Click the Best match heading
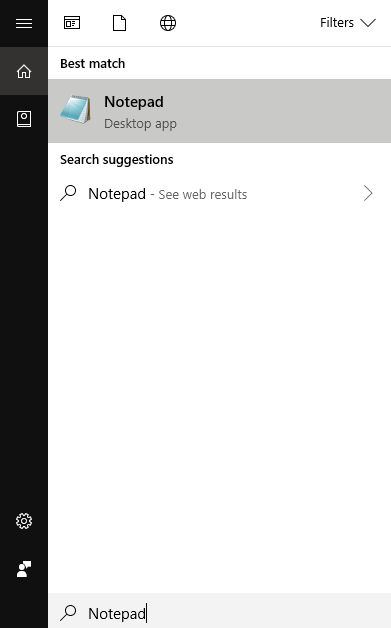This screenshot has height=628, width=391. click(x=93, y=63)
